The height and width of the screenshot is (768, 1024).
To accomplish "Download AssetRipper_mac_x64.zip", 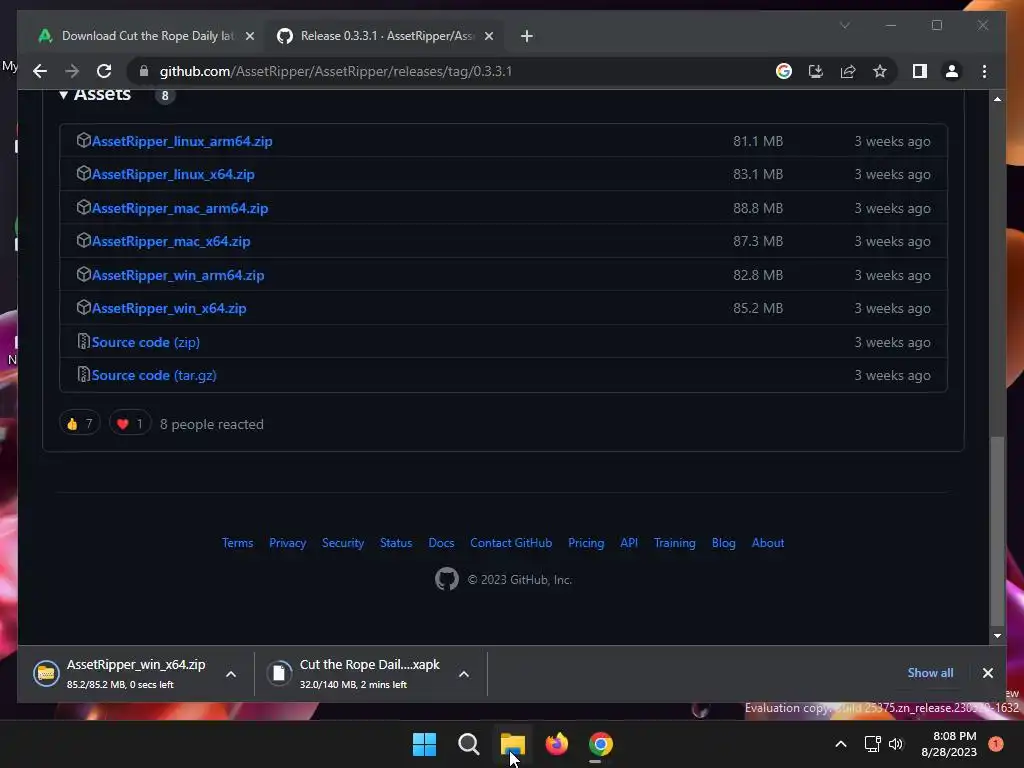I will pos(171,242).
